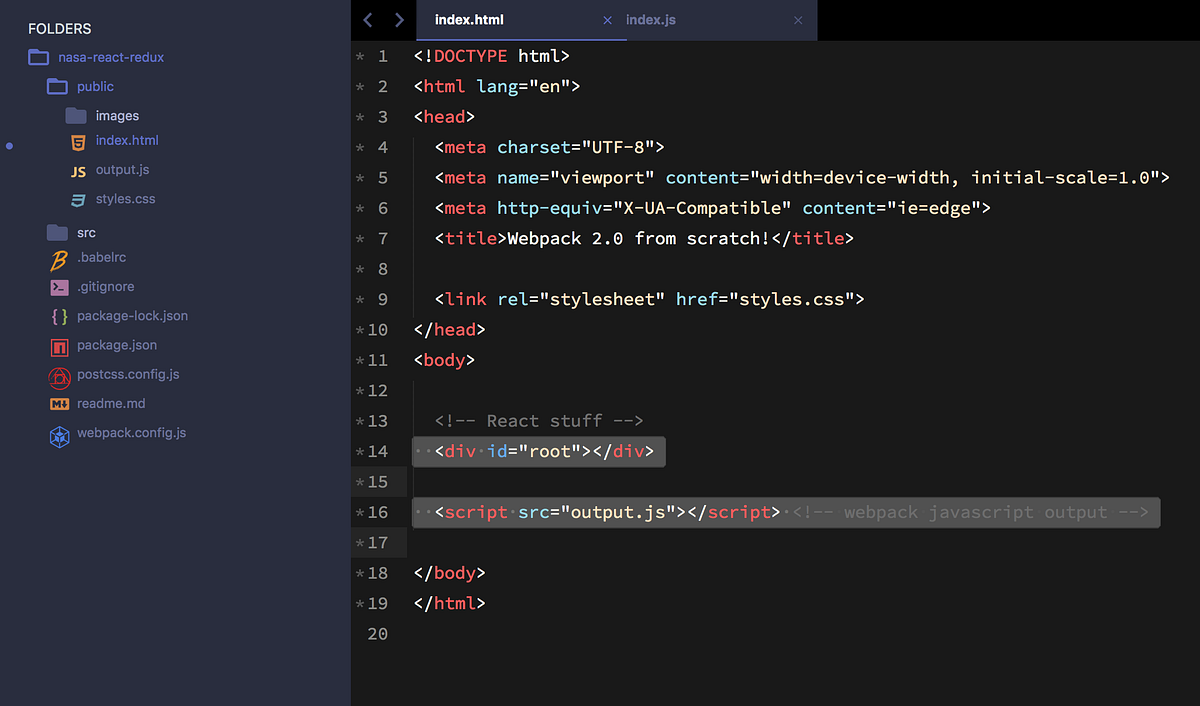The height and width of the screenshot is (706, 1200).
Task: Click the FOLDERS sidebar heading
Action: 60,29
